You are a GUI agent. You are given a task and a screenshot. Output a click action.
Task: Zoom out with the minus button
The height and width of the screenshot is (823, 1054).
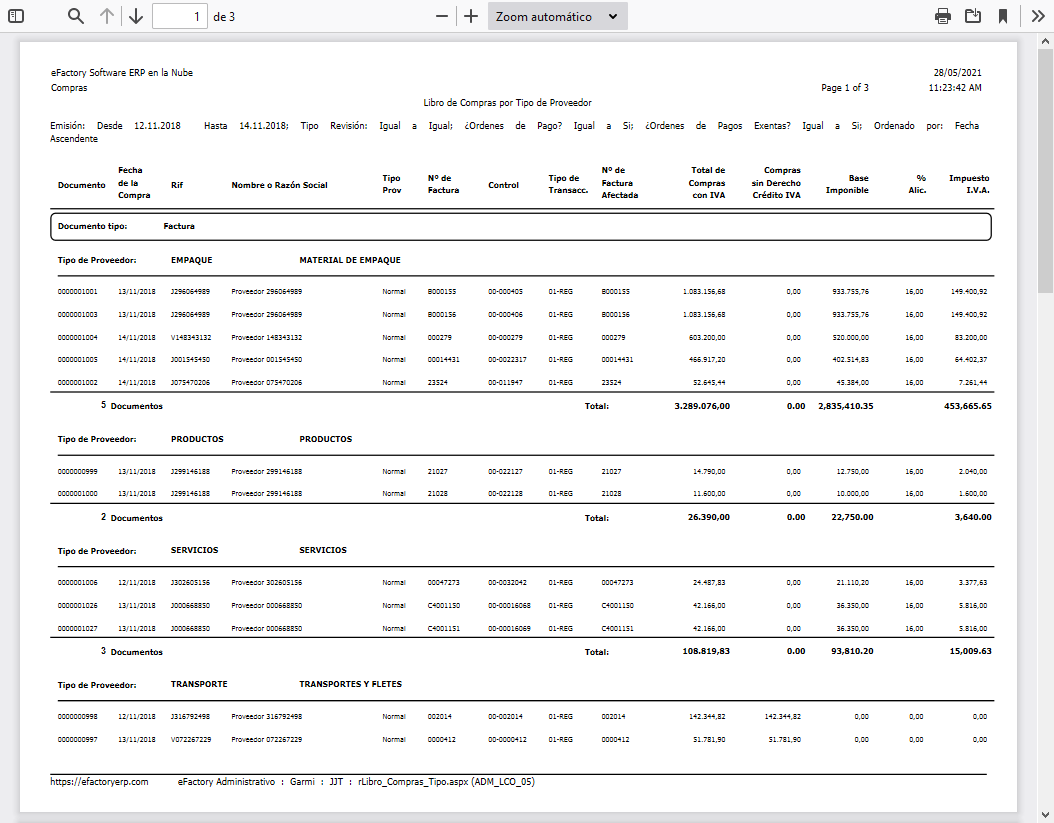[442, 16]
